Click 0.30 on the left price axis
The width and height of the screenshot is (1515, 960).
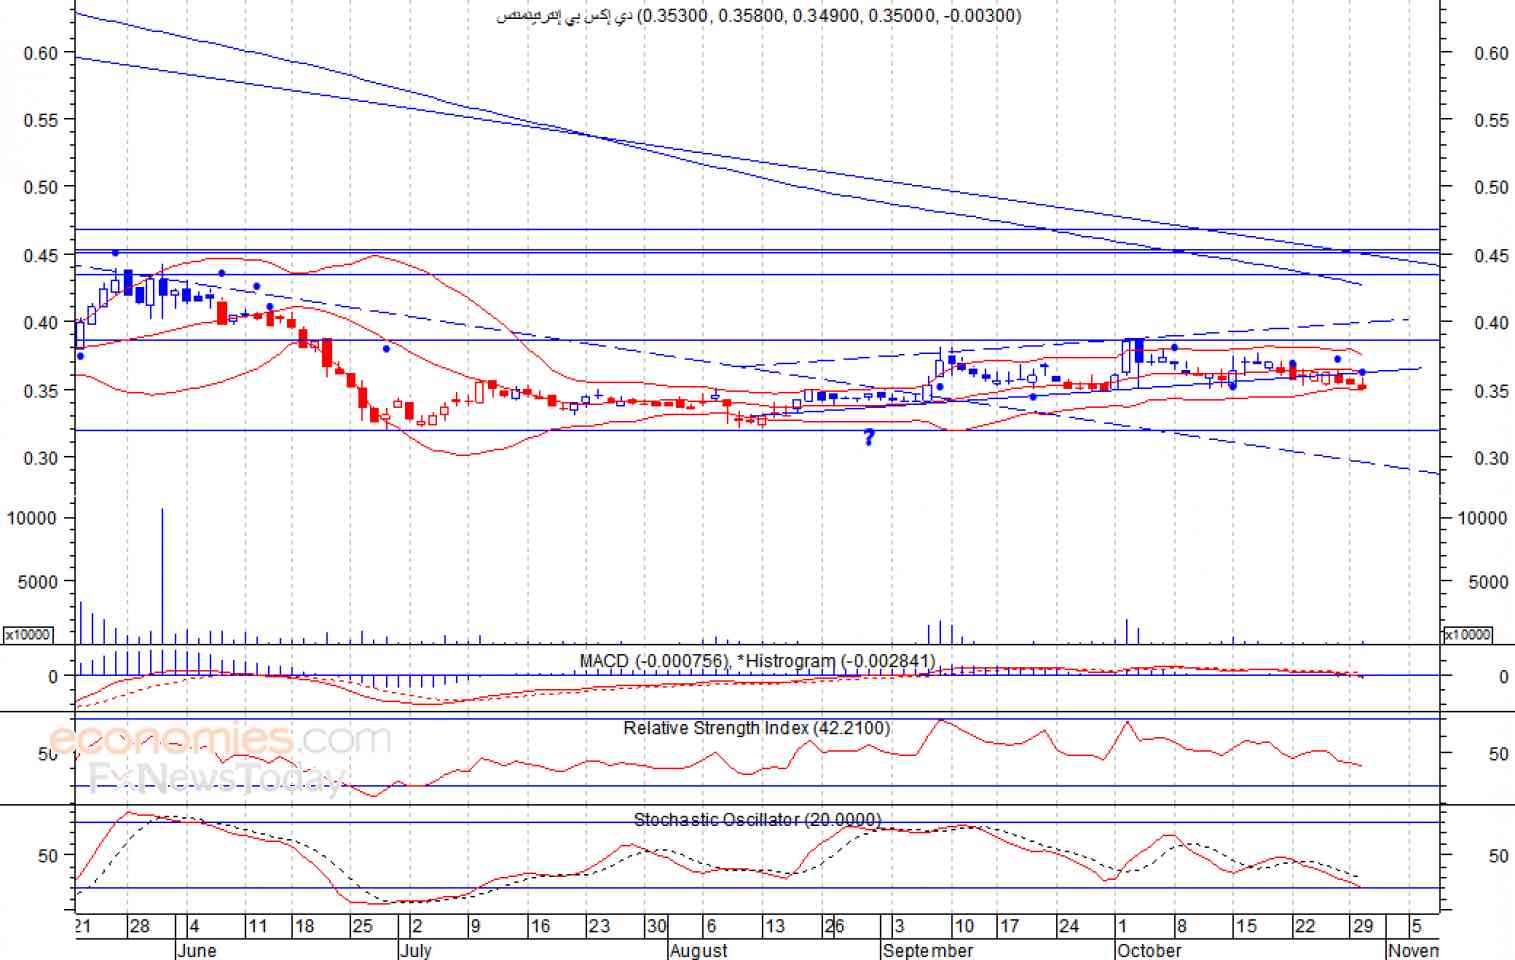coord(41,457)
